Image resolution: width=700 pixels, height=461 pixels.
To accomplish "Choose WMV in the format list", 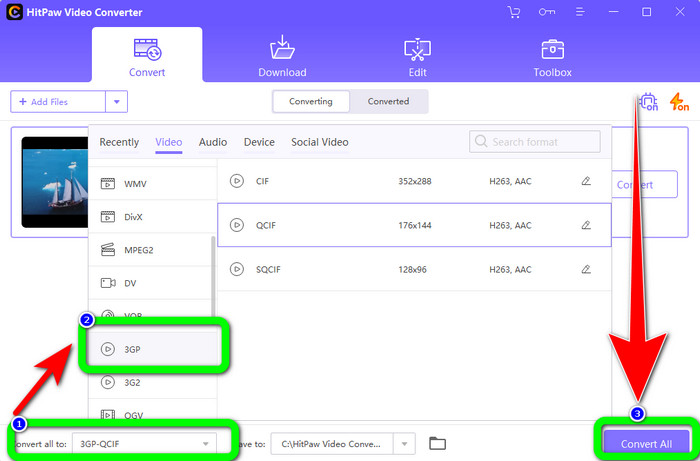I will point(152,183).
